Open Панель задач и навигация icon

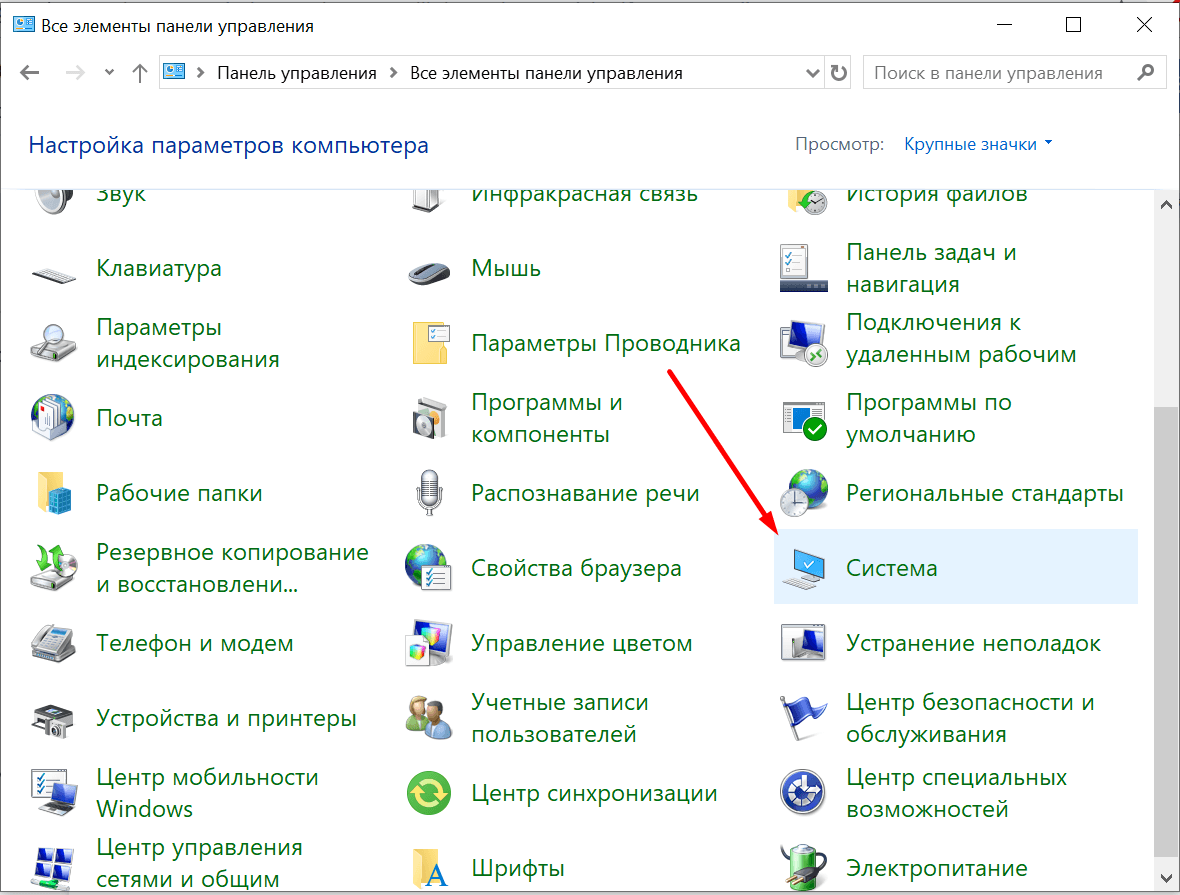pos(804,268)
